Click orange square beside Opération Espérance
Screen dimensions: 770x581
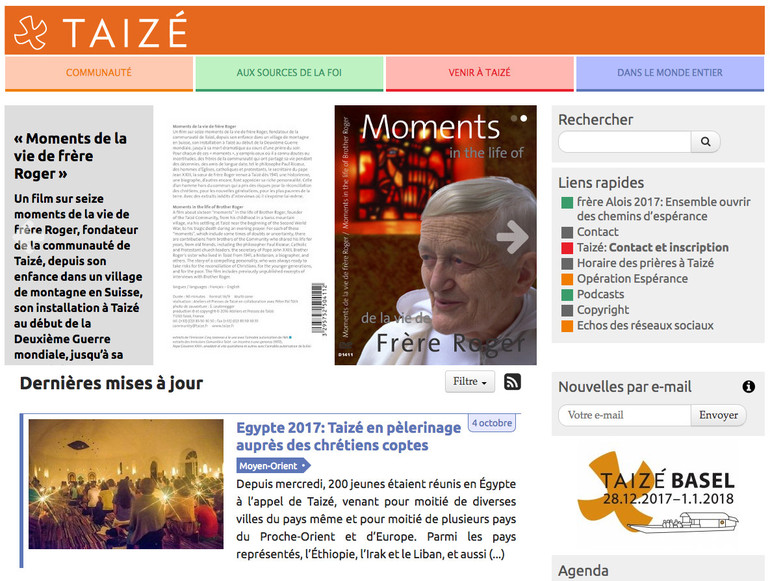click(567, 279)
